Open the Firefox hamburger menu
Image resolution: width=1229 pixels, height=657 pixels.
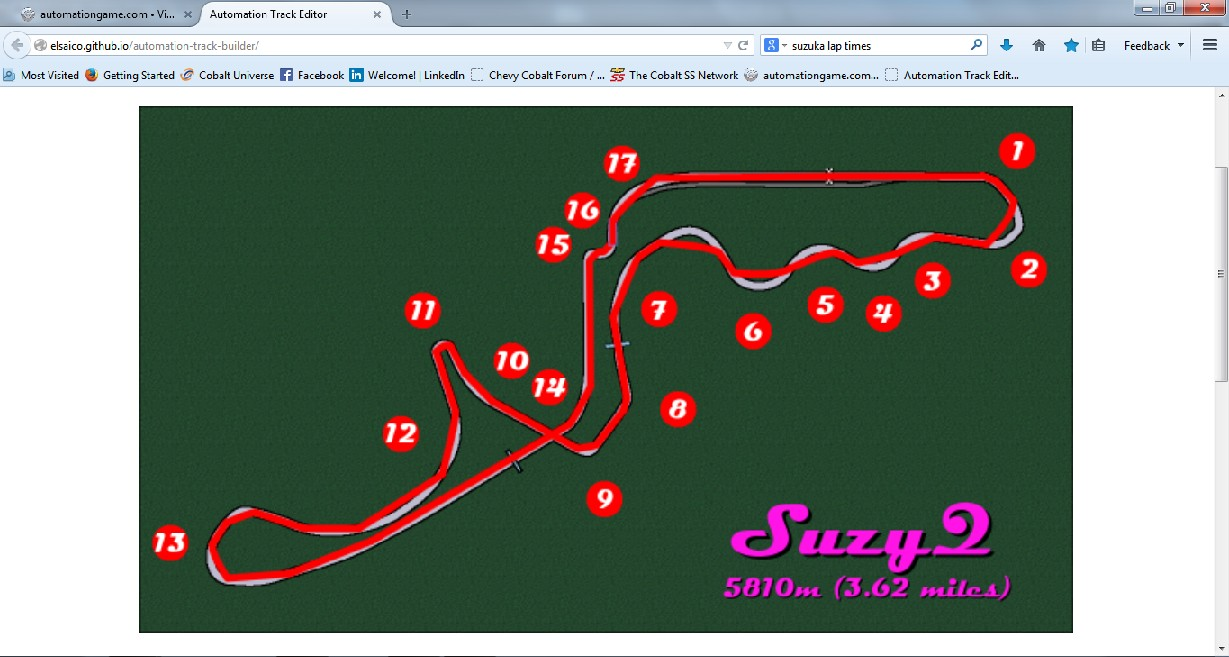click(x=1210, y=45)
